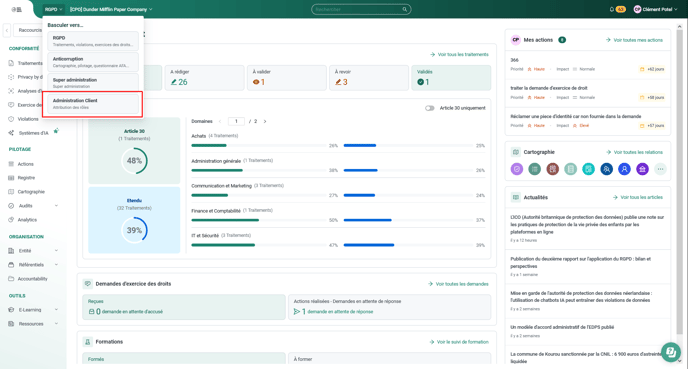The height and width of the screenshot is (369, 688).
Task: Expand the Ressources sidebar chevron
Action: tap(56, 324)
